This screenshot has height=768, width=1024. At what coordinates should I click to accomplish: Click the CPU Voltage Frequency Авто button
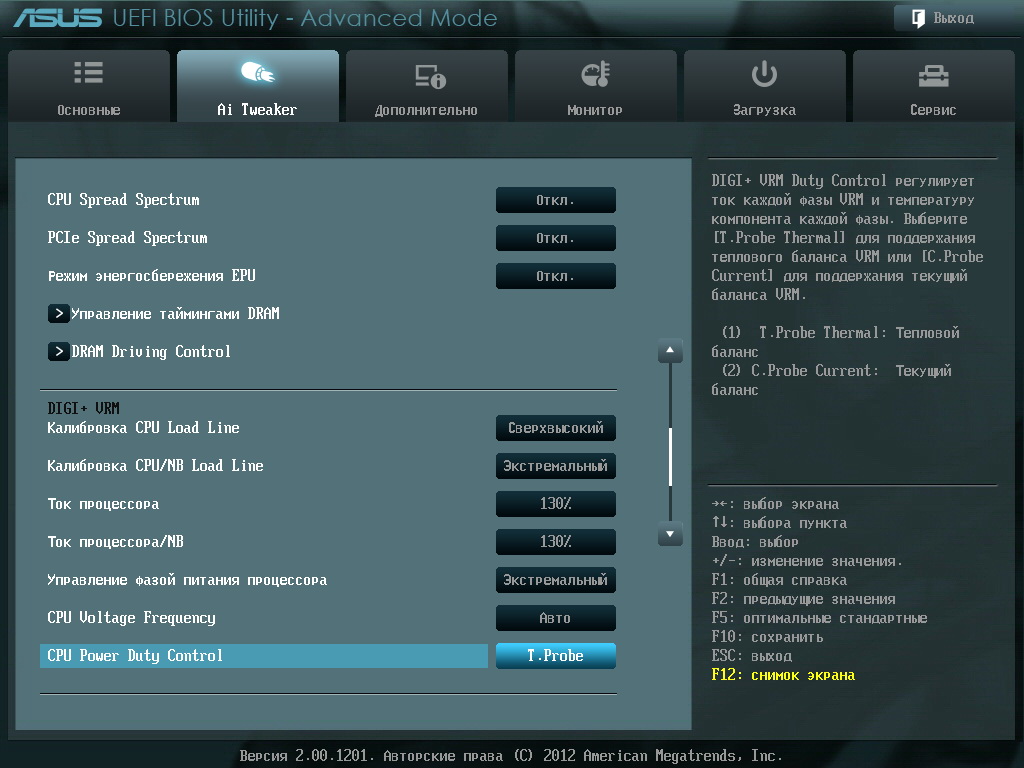click(555, 618)
